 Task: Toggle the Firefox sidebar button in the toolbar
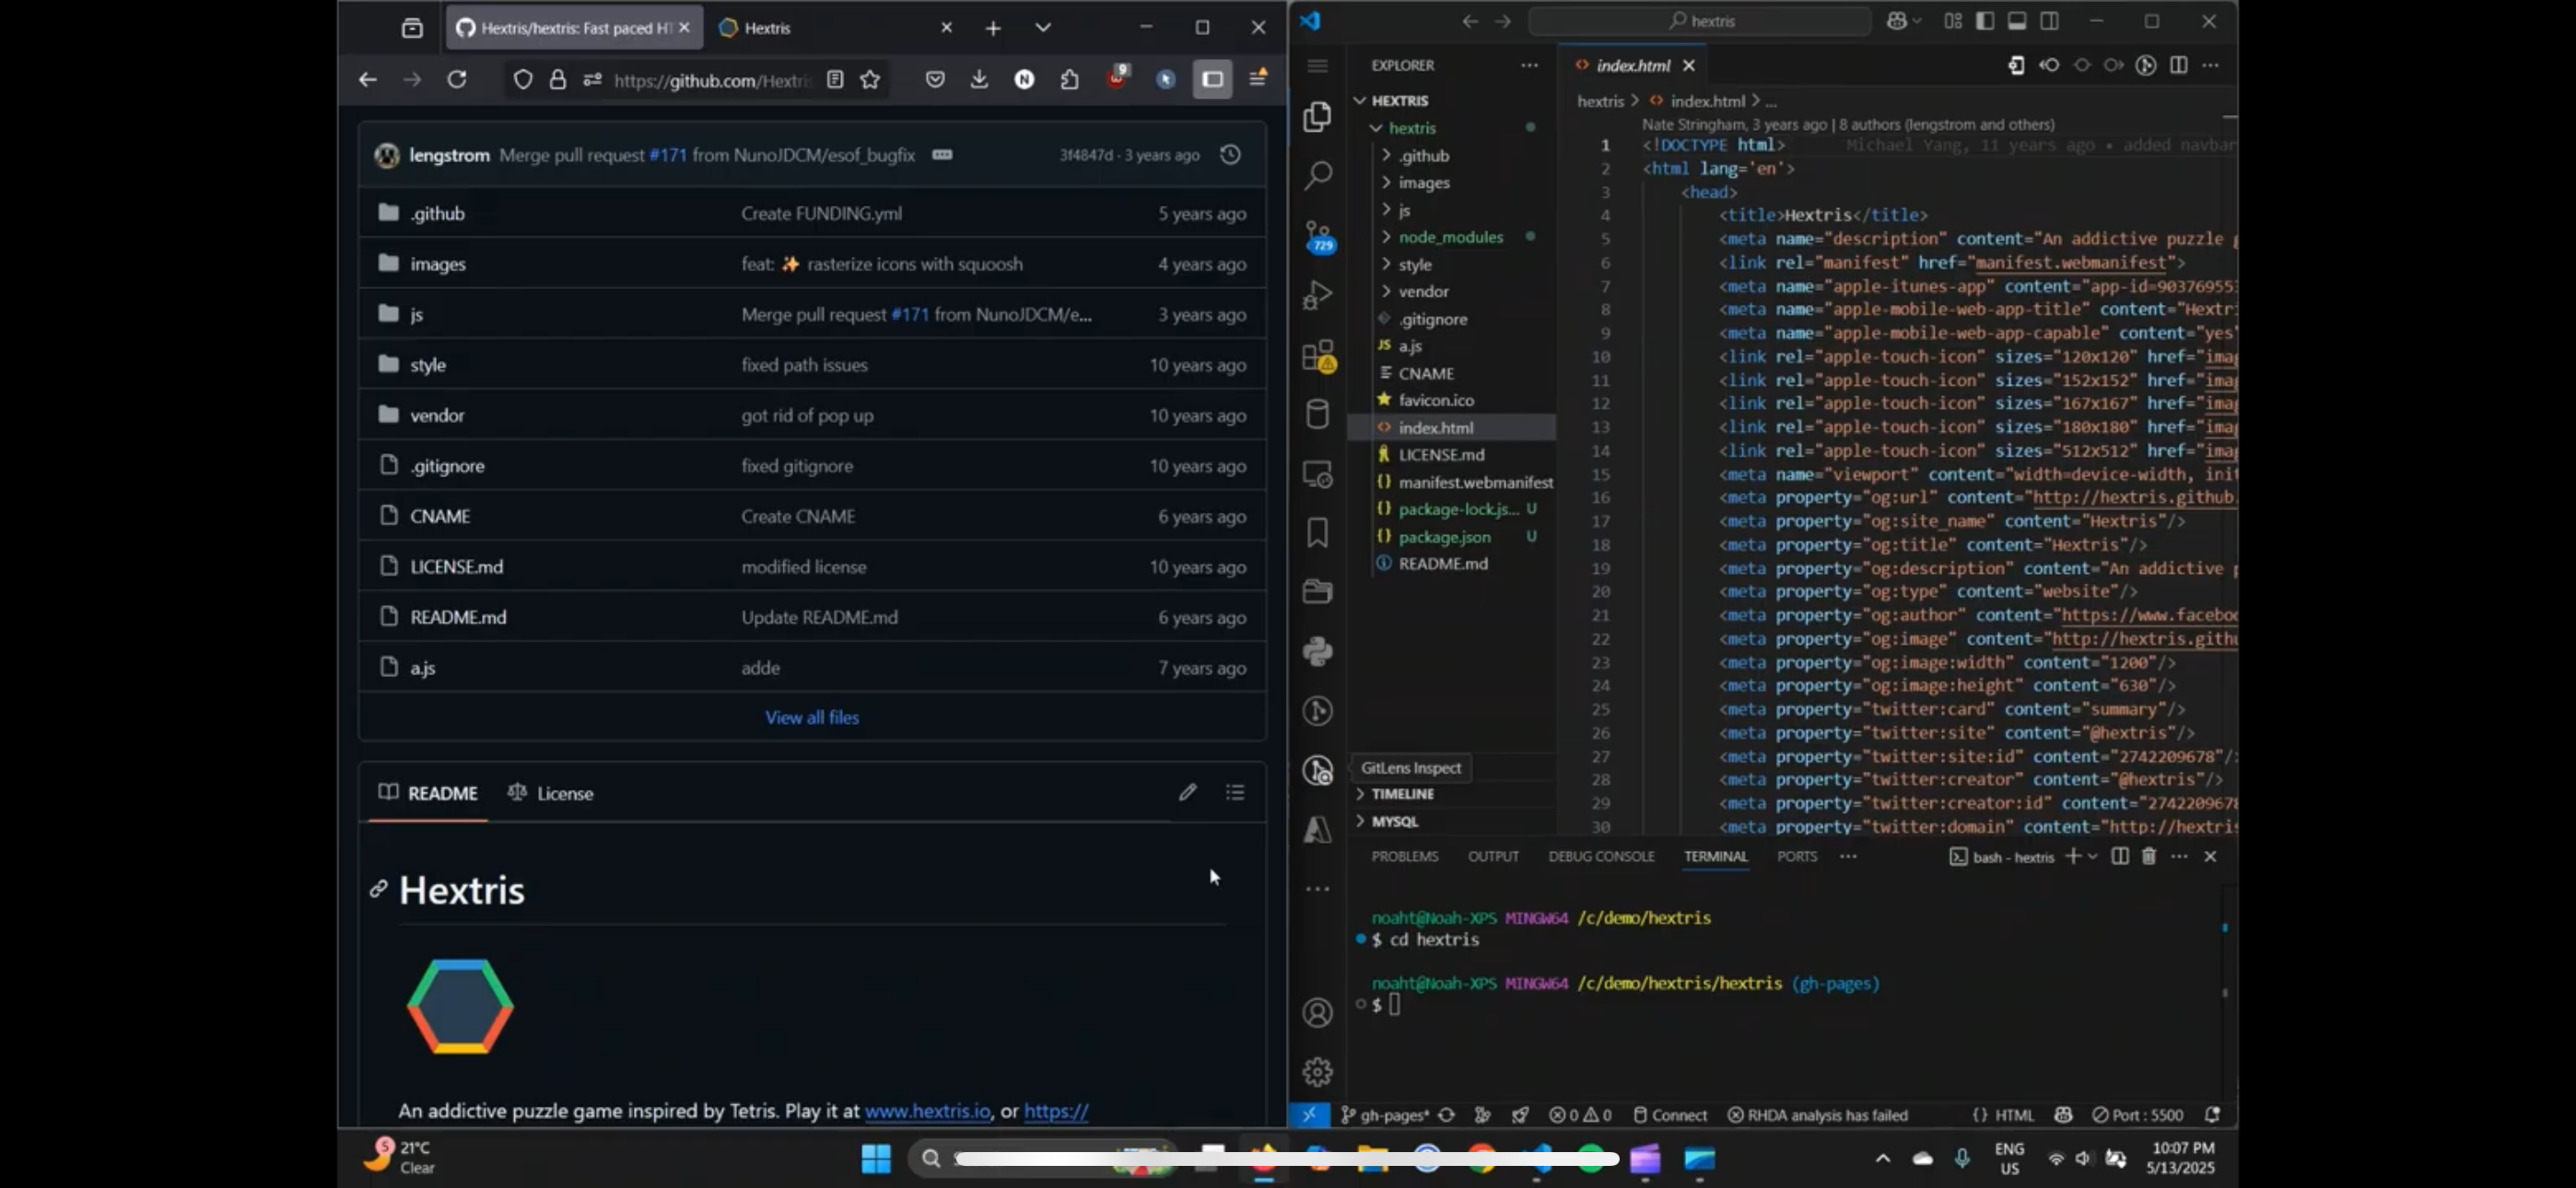tap(1212, 80)
